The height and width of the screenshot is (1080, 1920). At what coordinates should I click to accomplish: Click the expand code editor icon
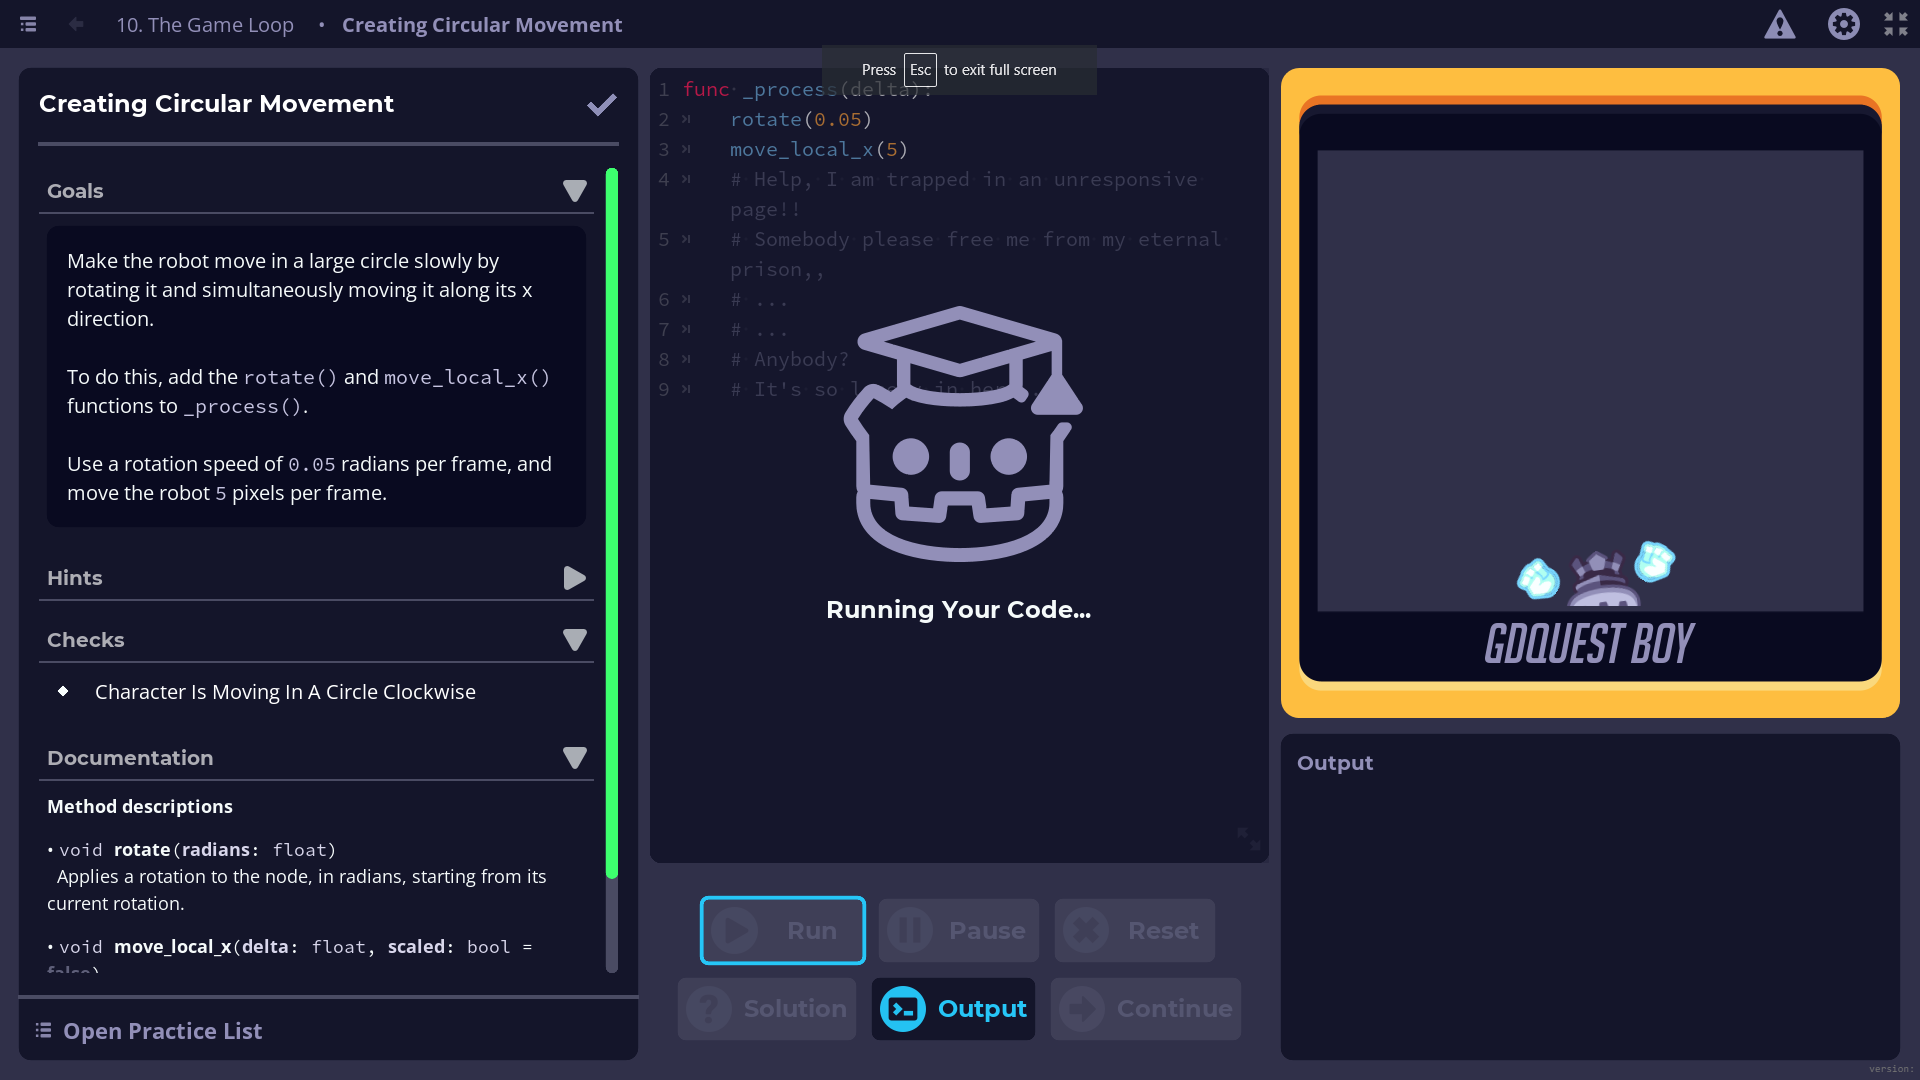(1248, 838)
